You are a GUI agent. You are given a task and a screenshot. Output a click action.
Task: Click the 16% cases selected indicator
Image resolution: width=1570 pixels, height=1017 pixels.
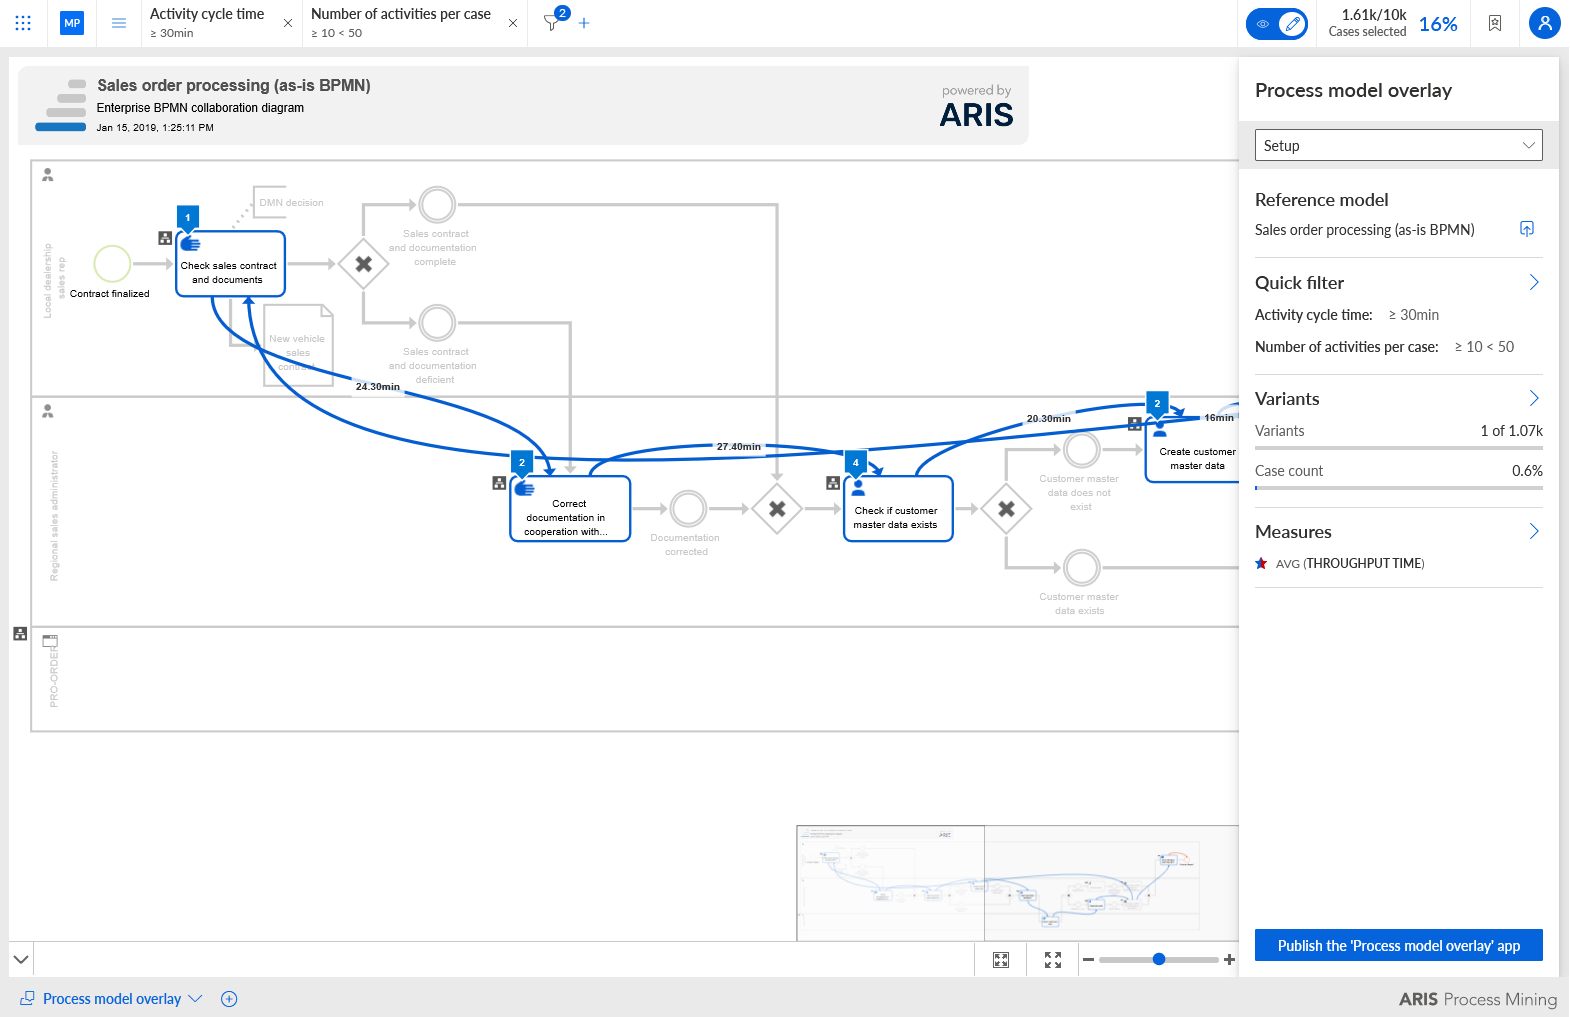click(x=1438, y=24)
